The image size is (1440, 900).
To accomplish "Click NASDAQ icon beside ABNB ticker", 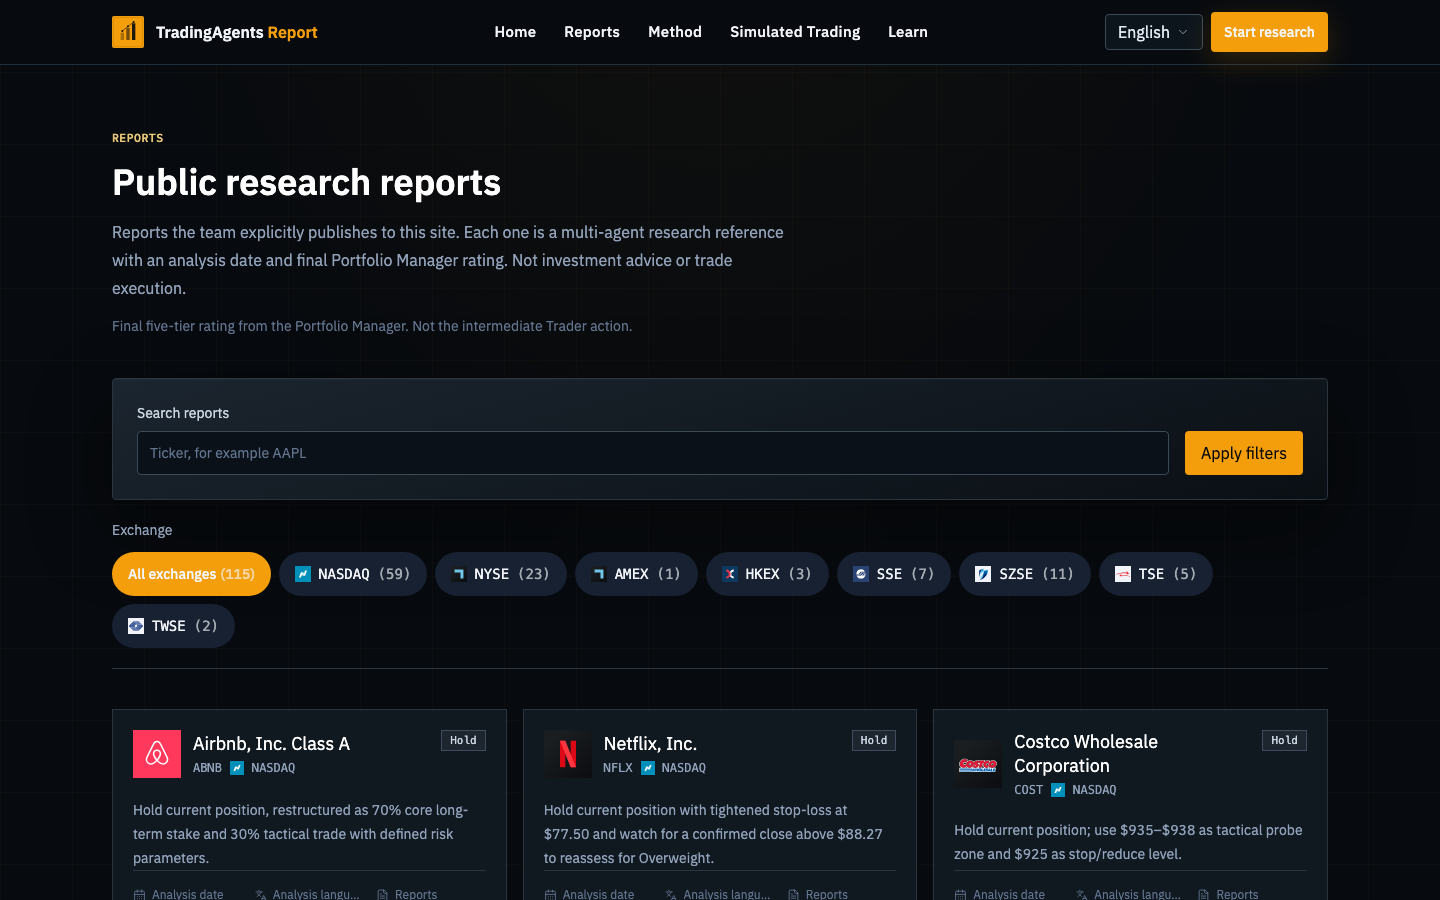I will tap(237, 768).
